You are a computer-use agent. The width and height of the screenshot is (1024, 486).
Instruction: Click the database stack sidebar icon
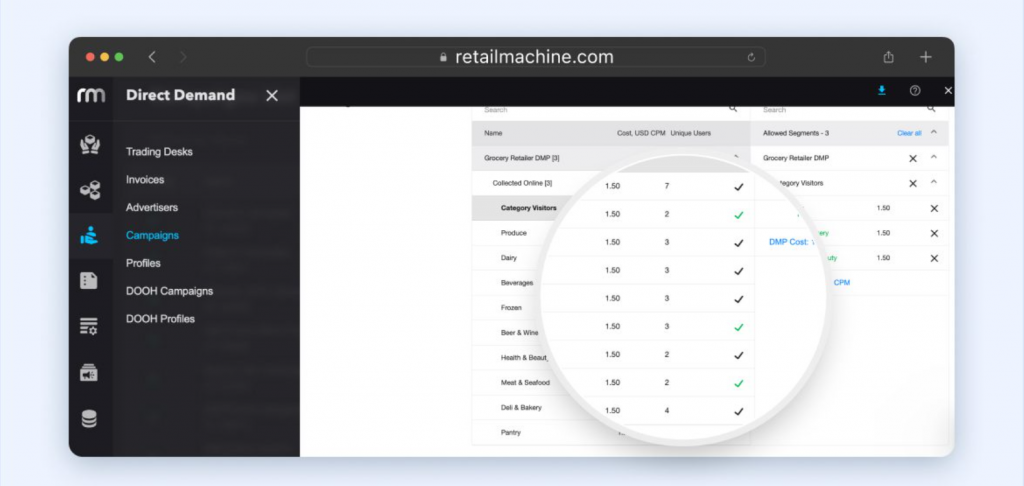point(90,419)
